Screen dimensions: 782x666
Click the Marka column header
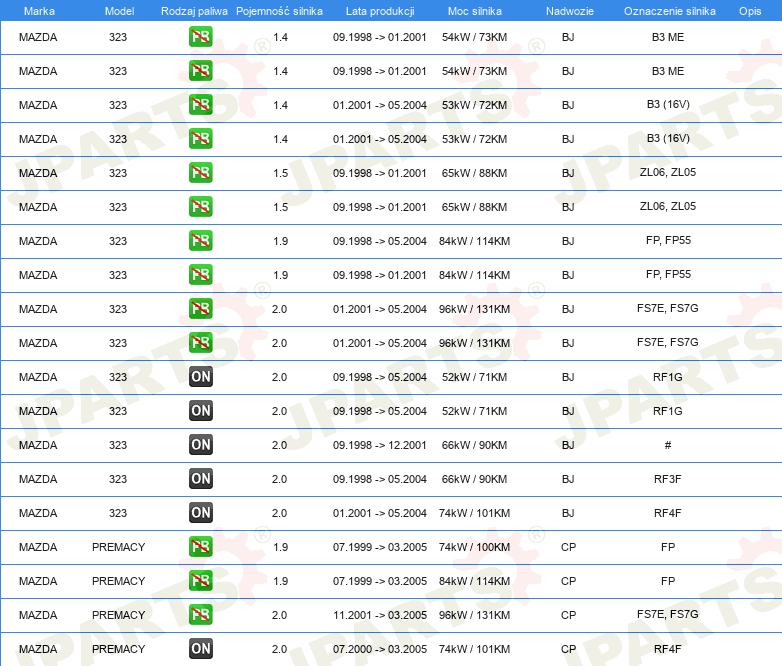pyautogui.click(x=39, y=11)
